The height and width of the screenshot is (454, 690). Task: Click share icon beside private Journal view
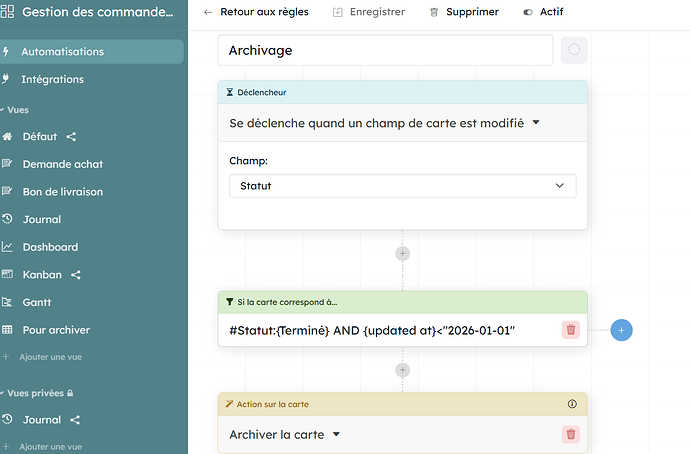75,420
